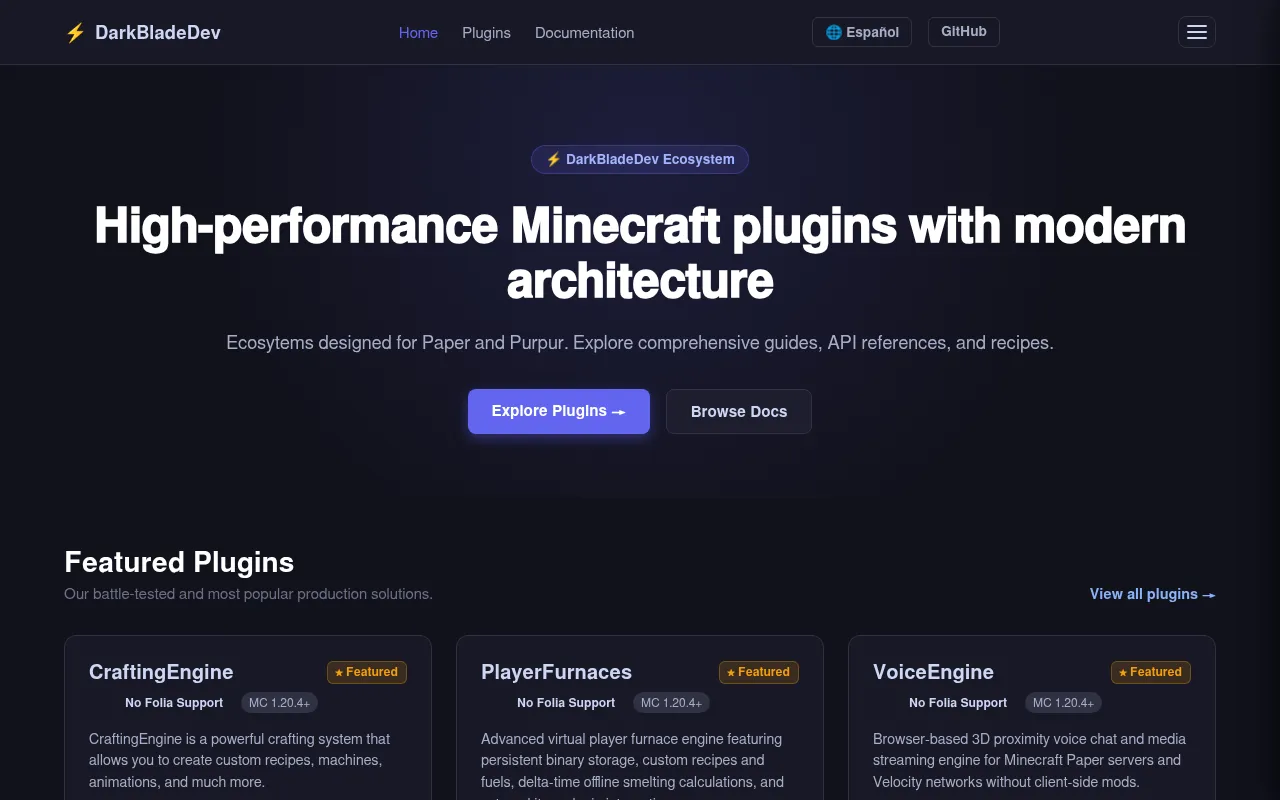Open the GitHub link
This screenshot has width=1280, height=800.
(964, 32)
